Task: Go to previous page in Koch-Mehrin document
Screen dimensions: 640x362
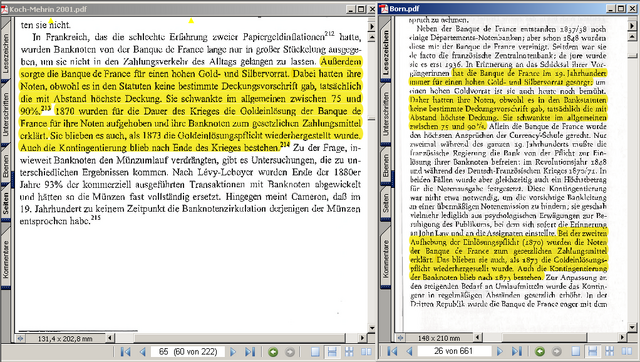Action: [142, 352]
